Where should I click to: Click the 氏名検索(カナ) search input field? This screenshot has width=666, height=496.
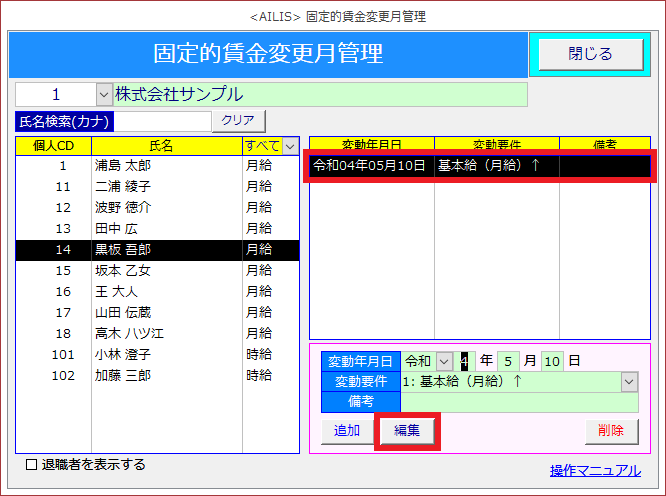click(162, 120)
